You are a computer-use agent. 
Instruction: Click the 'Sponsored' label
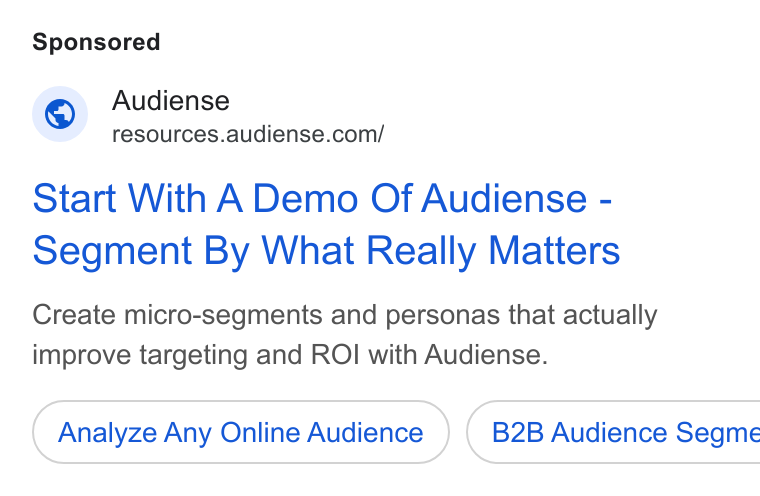click(96, 42)
